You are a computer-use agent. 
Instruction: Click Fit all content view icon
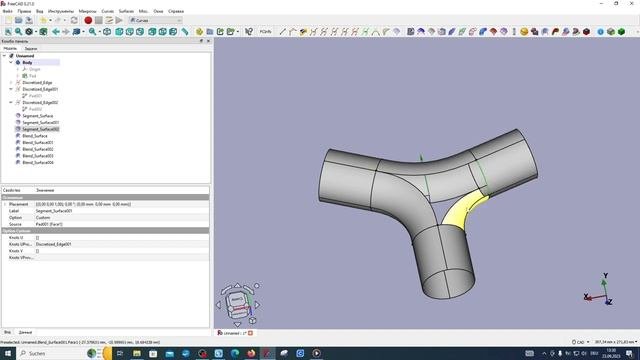8,31
